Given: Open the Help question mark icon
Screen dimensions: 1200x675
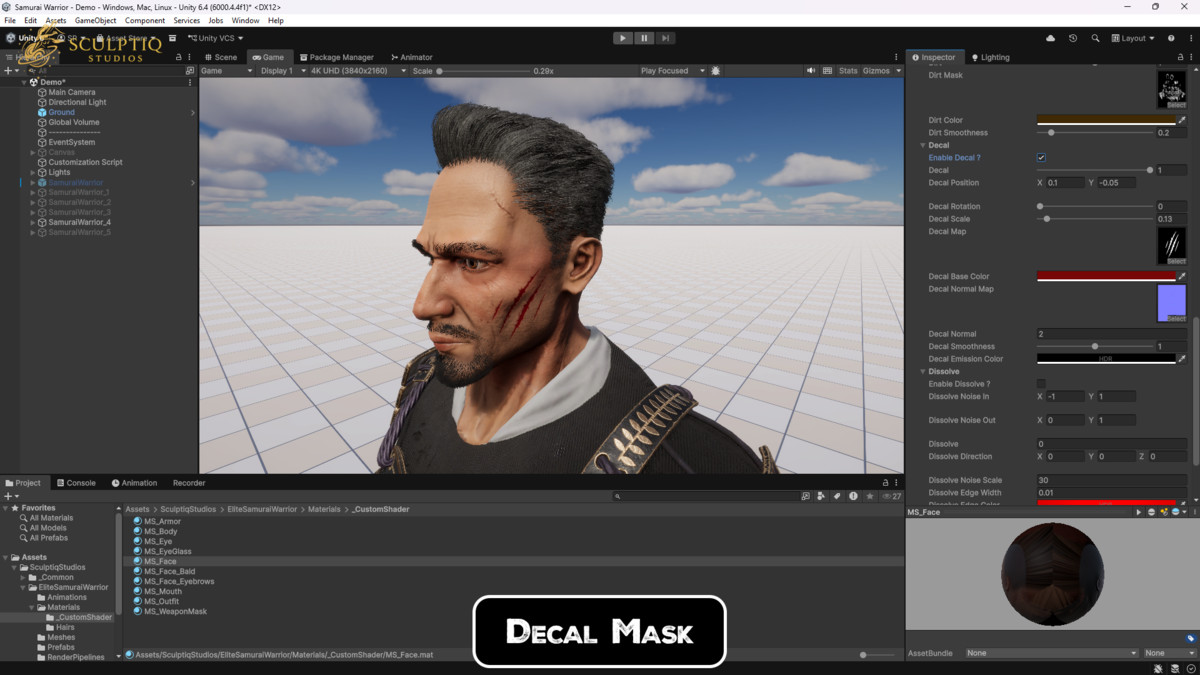Looking at the screenshot, I should coord(1171,38).
